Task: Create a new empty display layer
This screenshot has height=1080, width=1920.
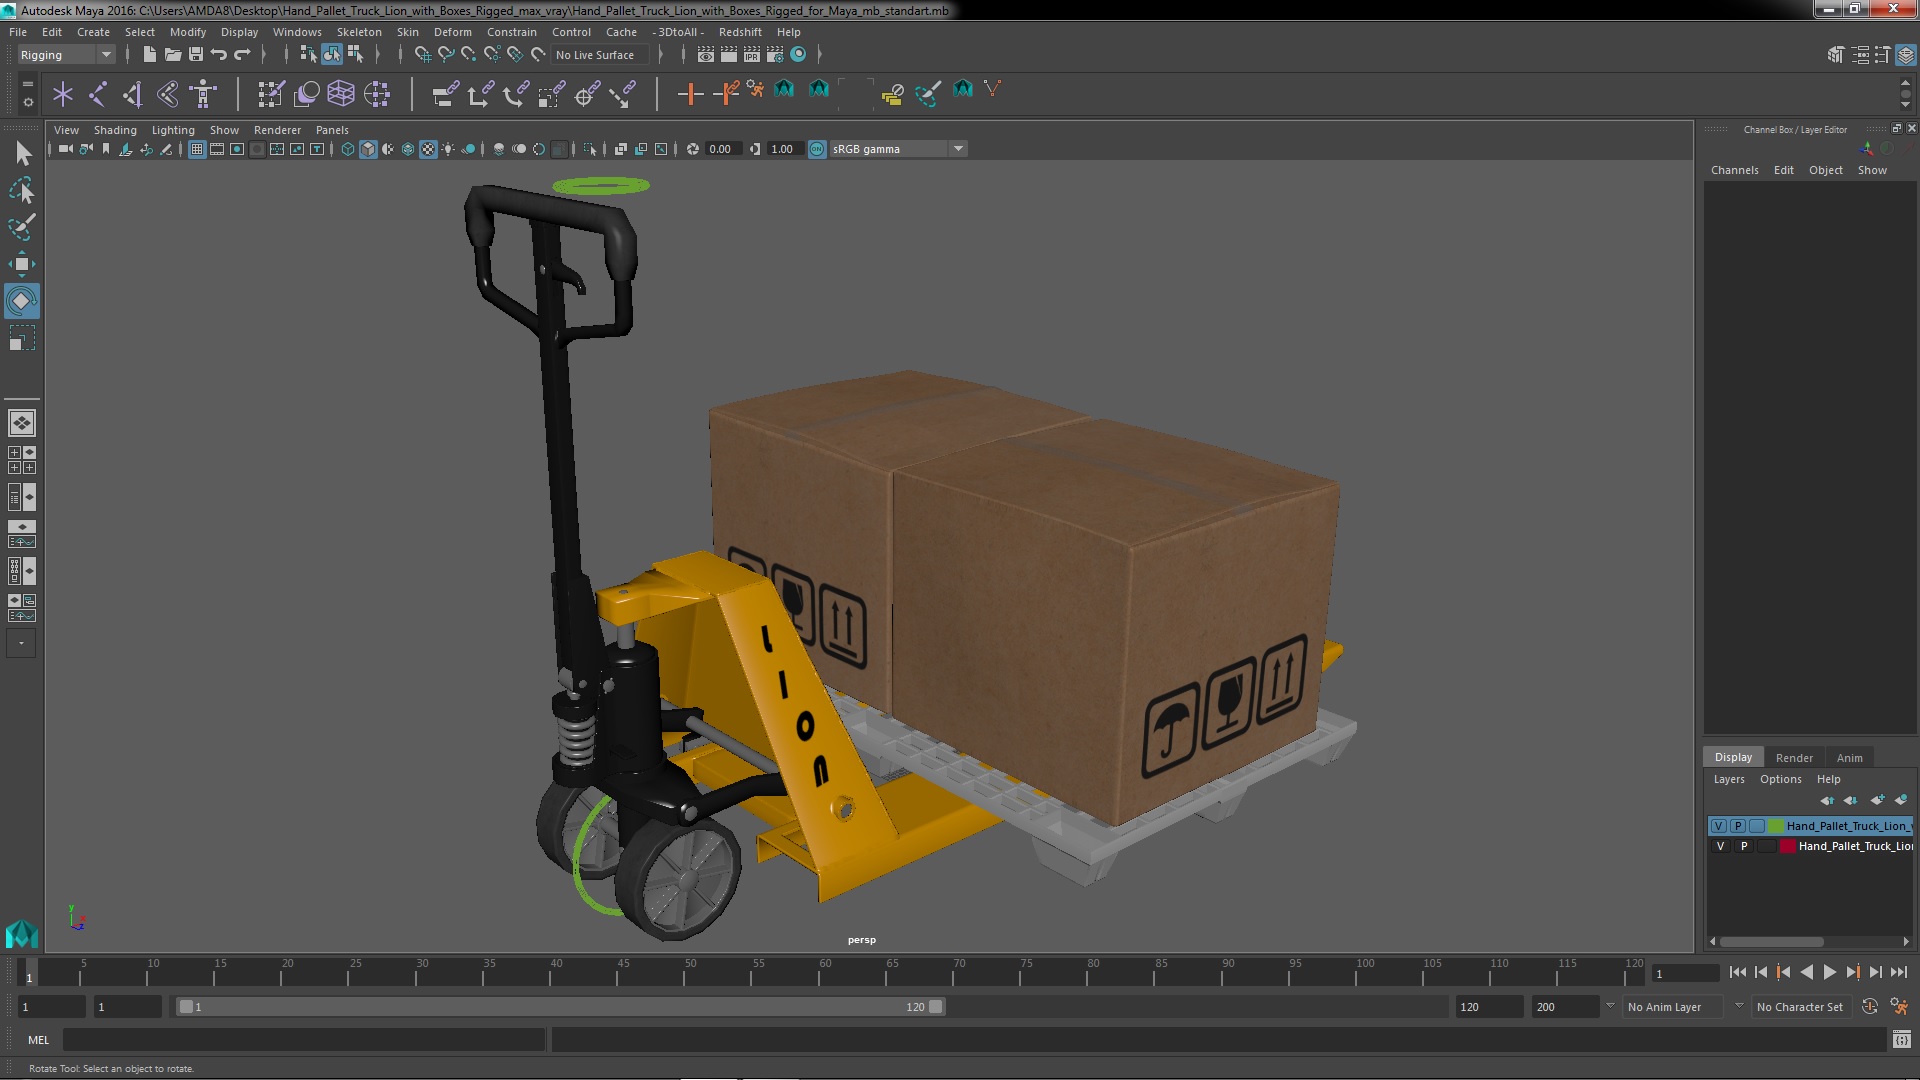Action: 1877,800
